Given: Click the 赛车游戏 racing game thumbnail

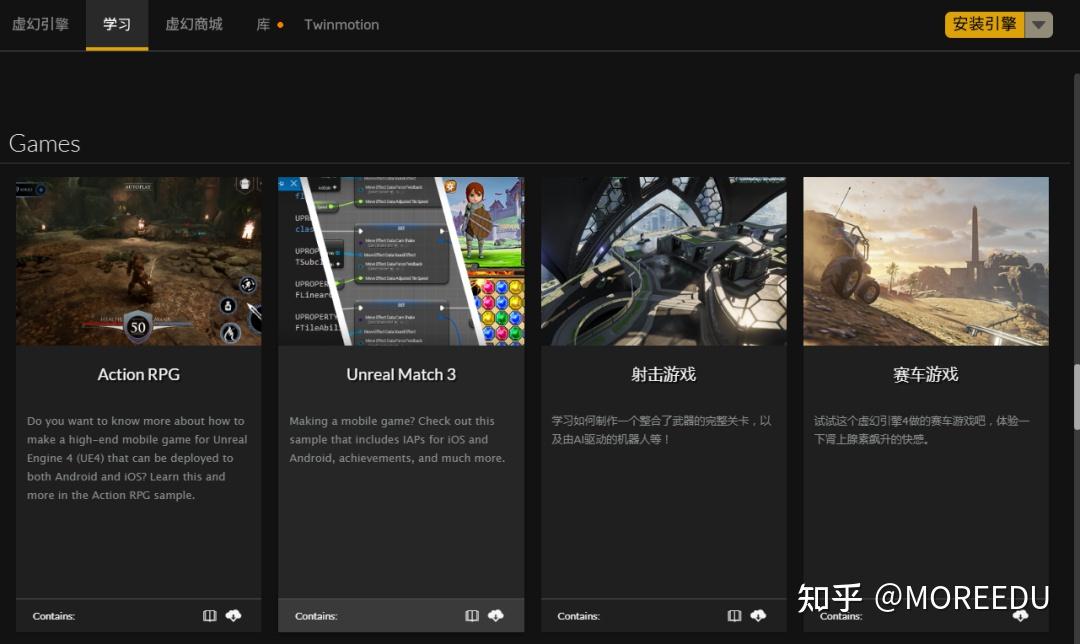Looking at the screenshot, I should [x=926, y=261].
